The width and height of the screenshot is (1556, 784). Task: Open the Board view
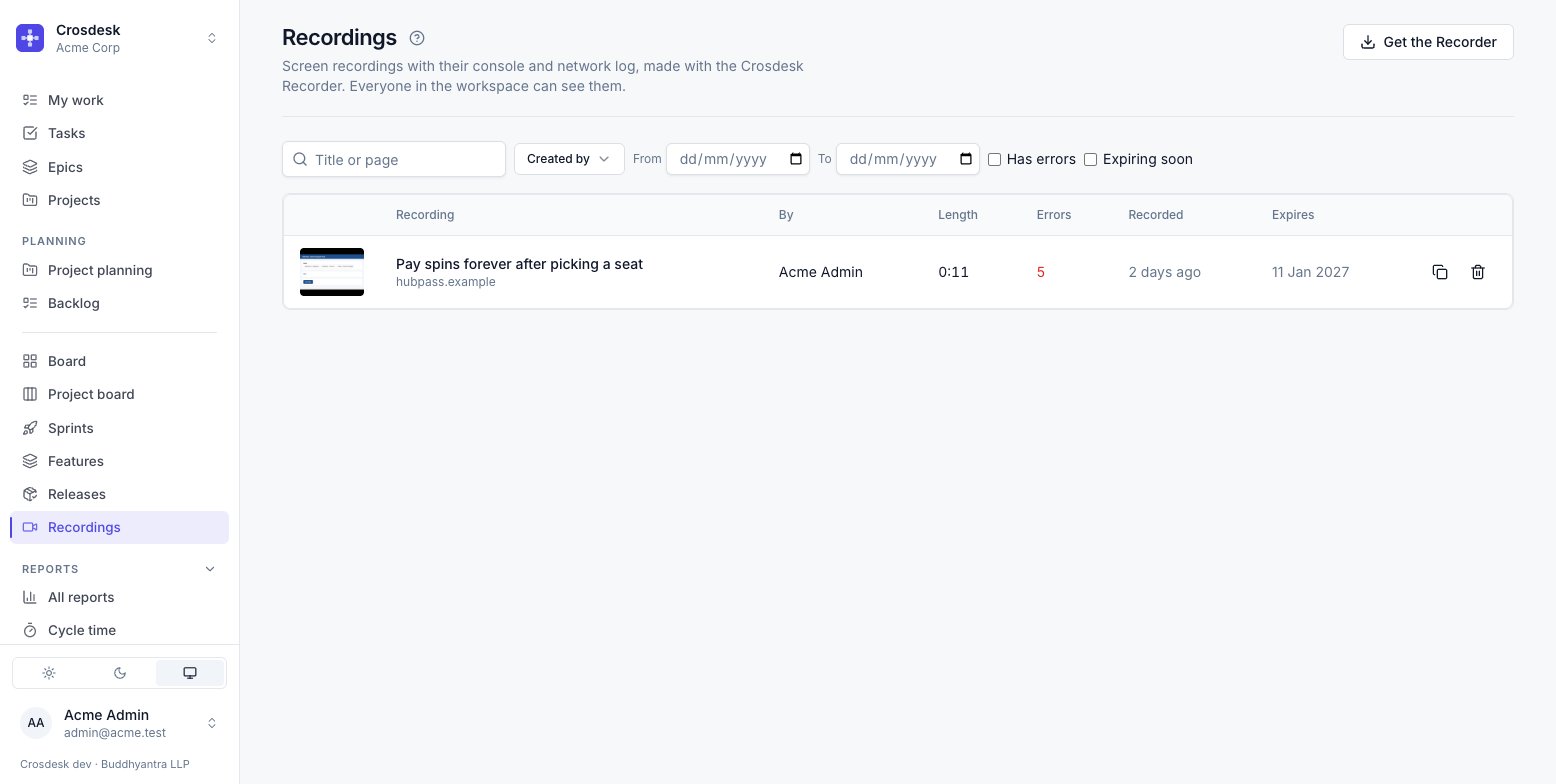[120, 361]
